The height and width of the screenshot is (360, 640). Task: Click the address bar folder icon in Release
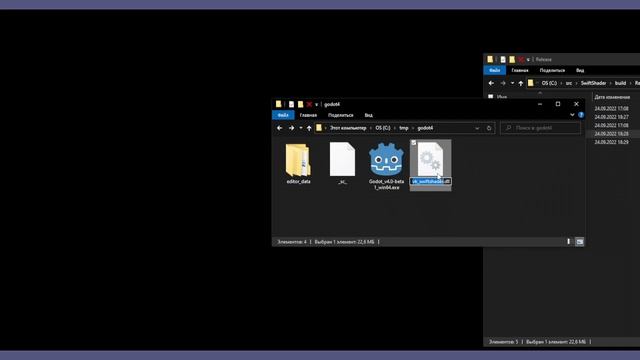click(531, 83)
